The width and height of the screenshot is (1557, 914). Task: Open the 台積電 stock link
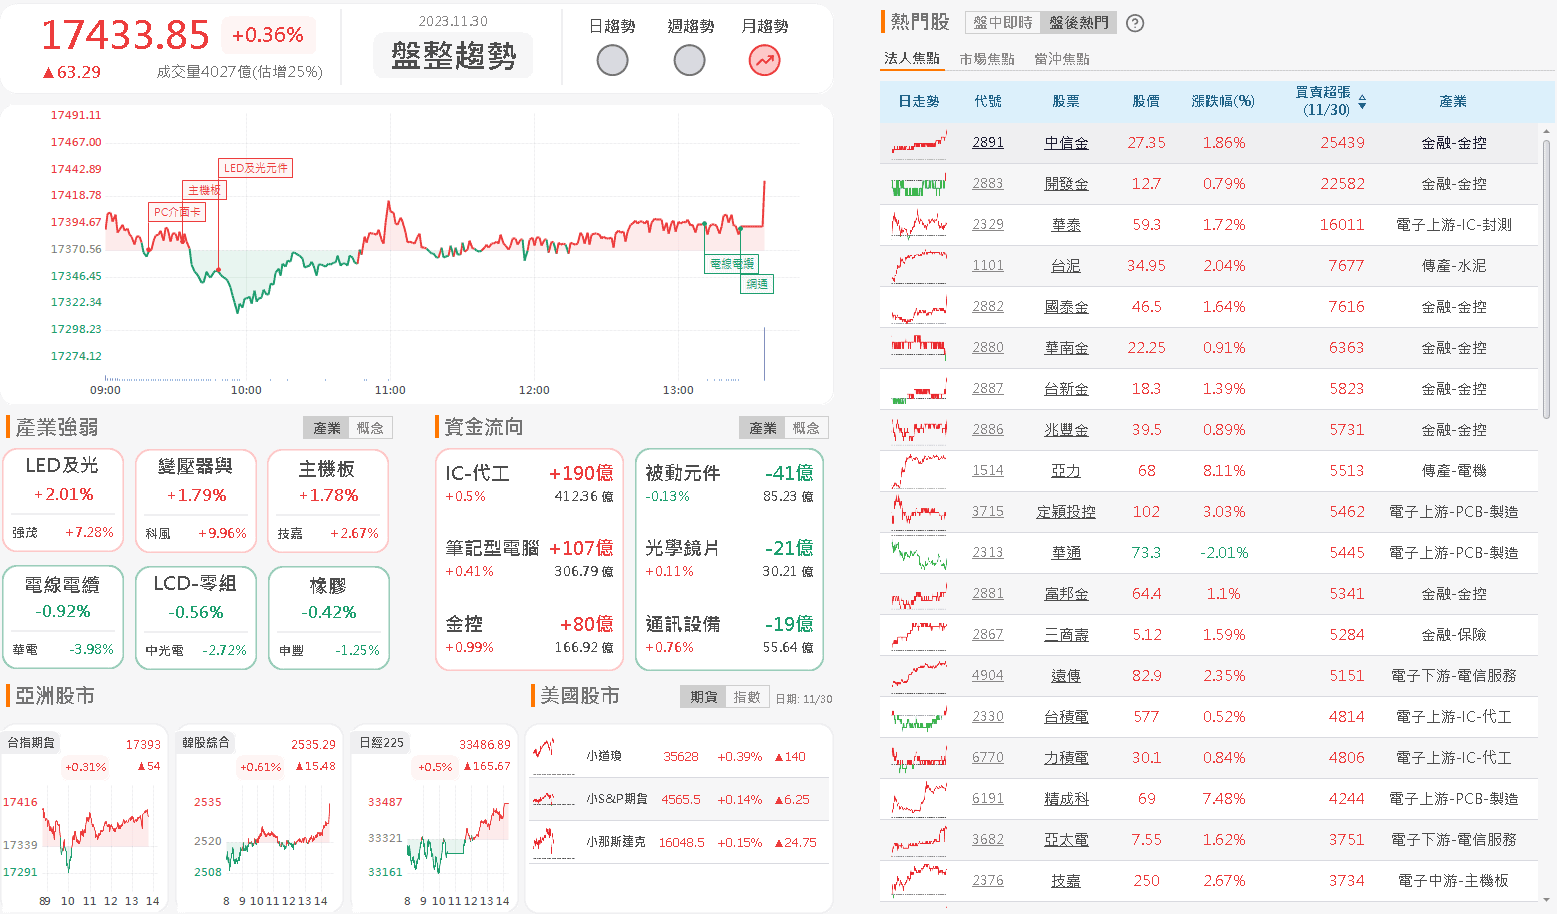point(1066,717)
